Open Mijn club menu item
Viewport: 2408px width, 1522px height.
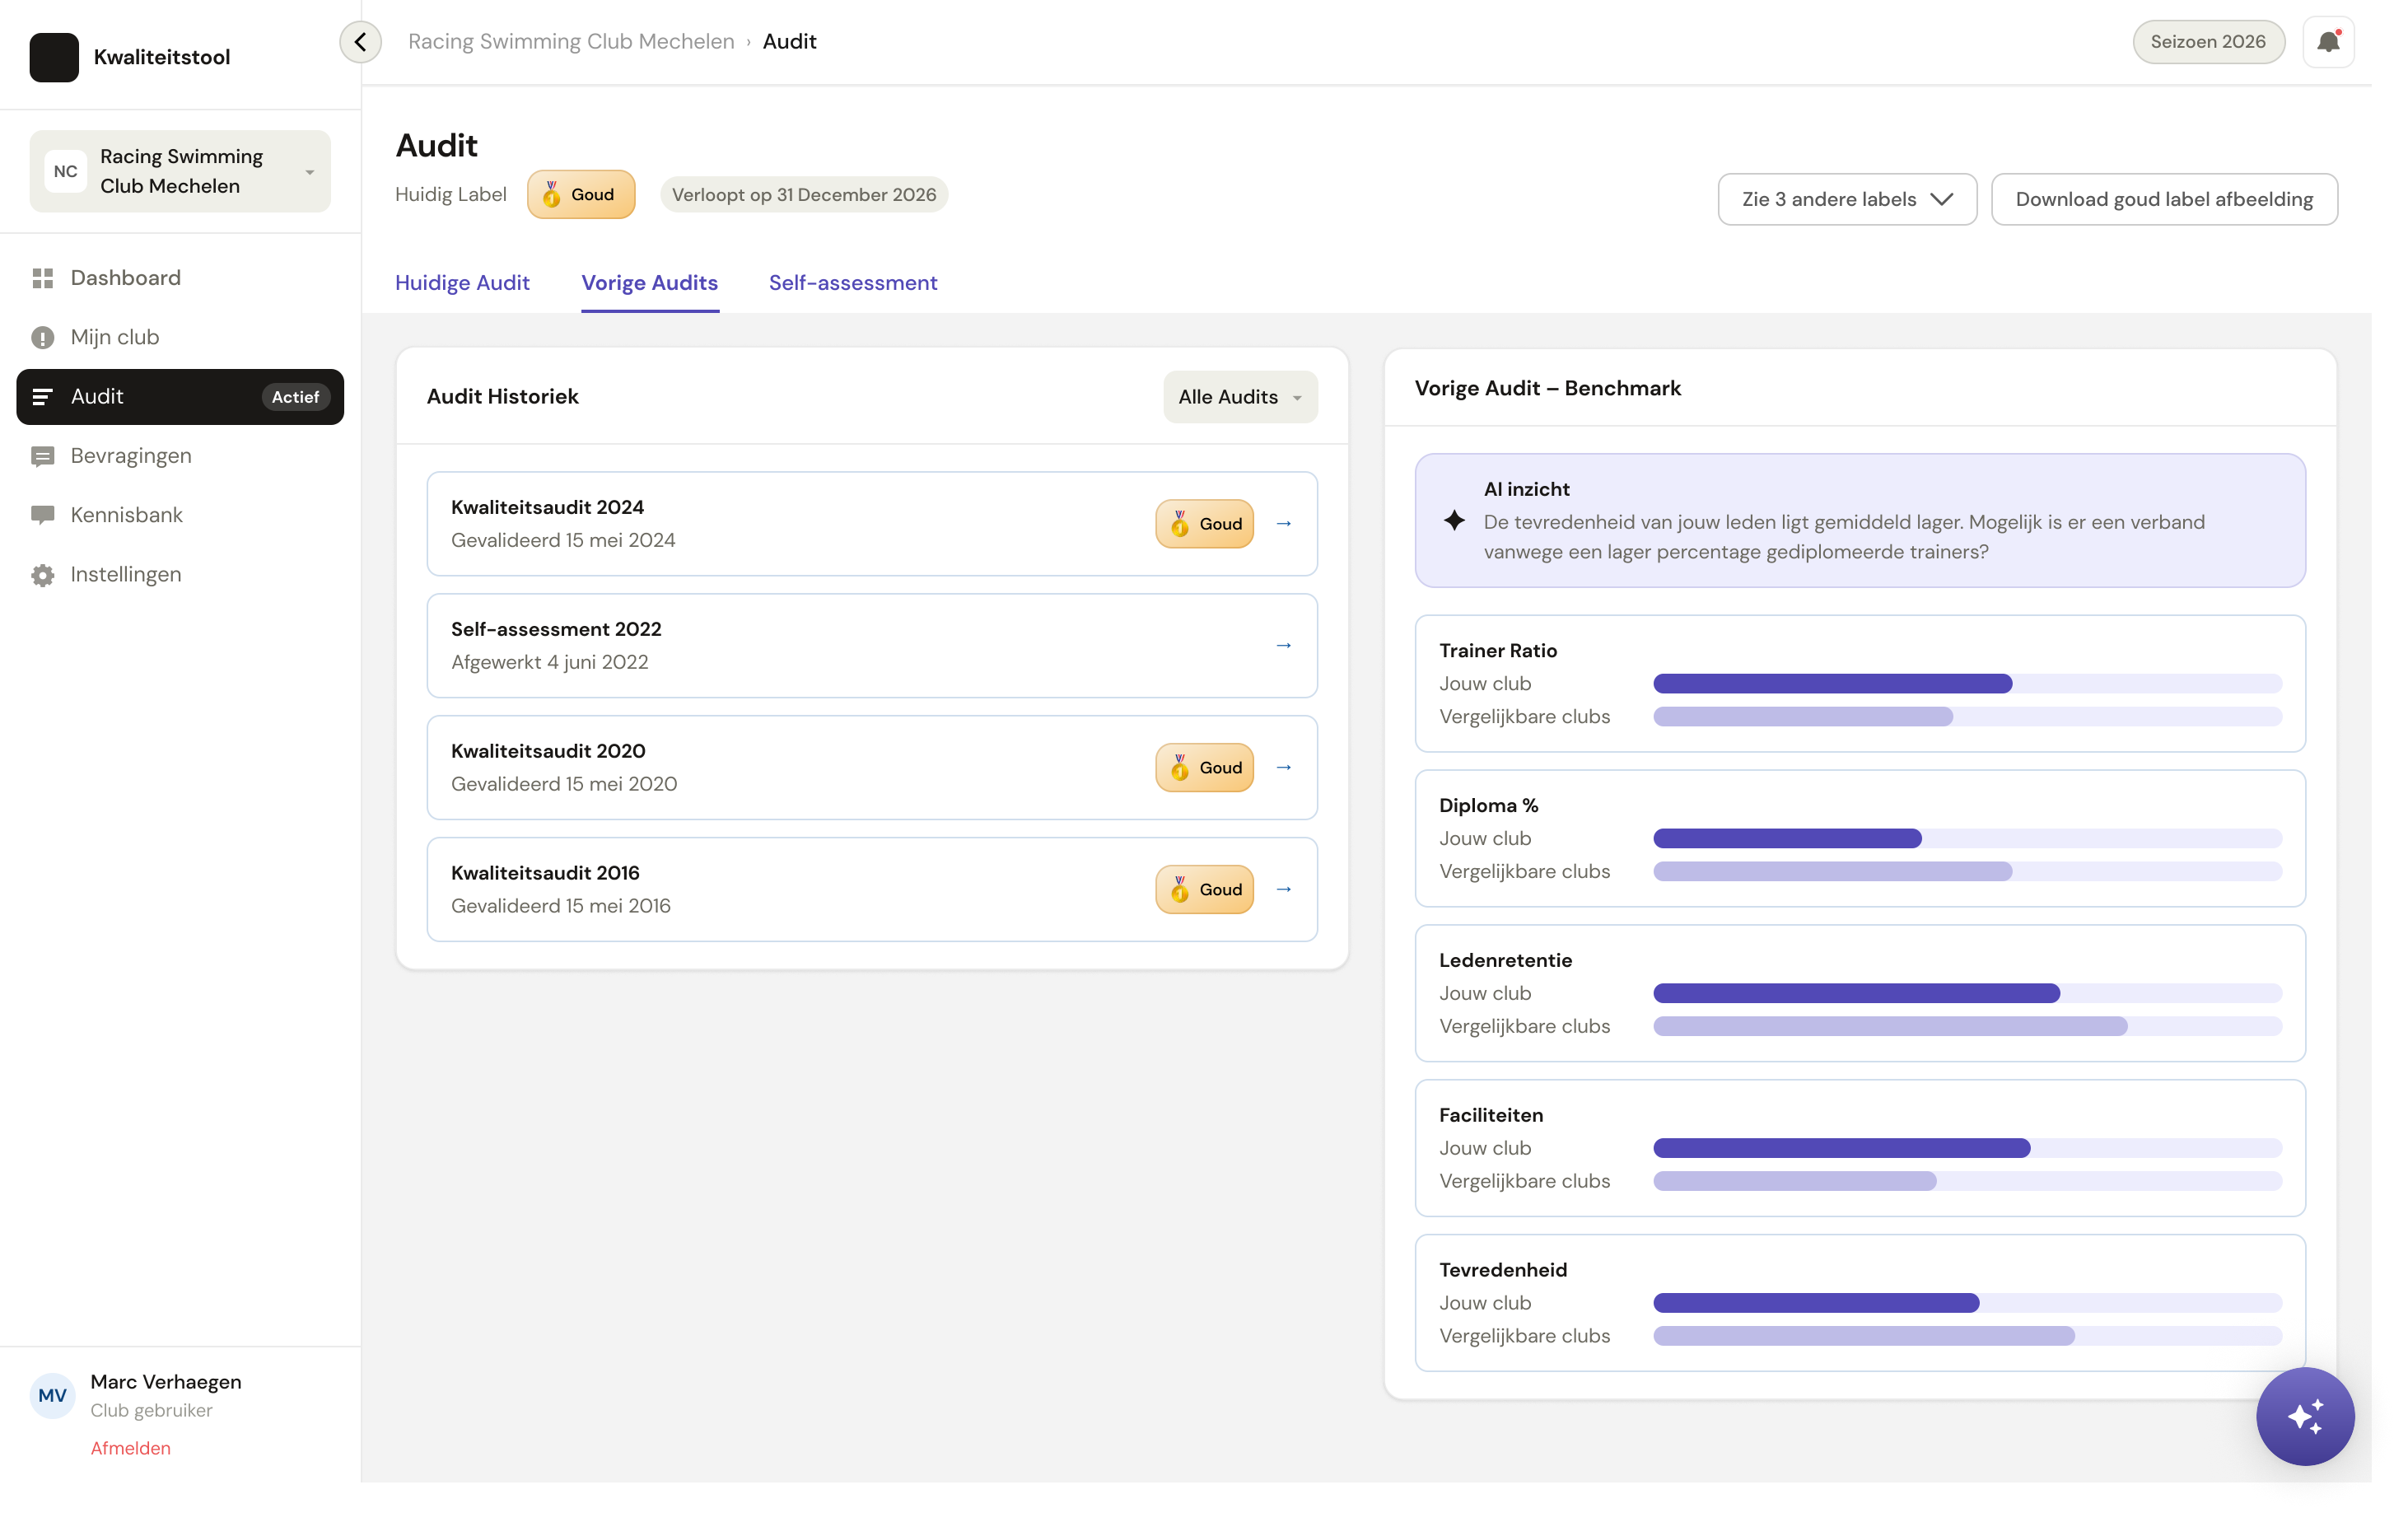coord(180,337)
